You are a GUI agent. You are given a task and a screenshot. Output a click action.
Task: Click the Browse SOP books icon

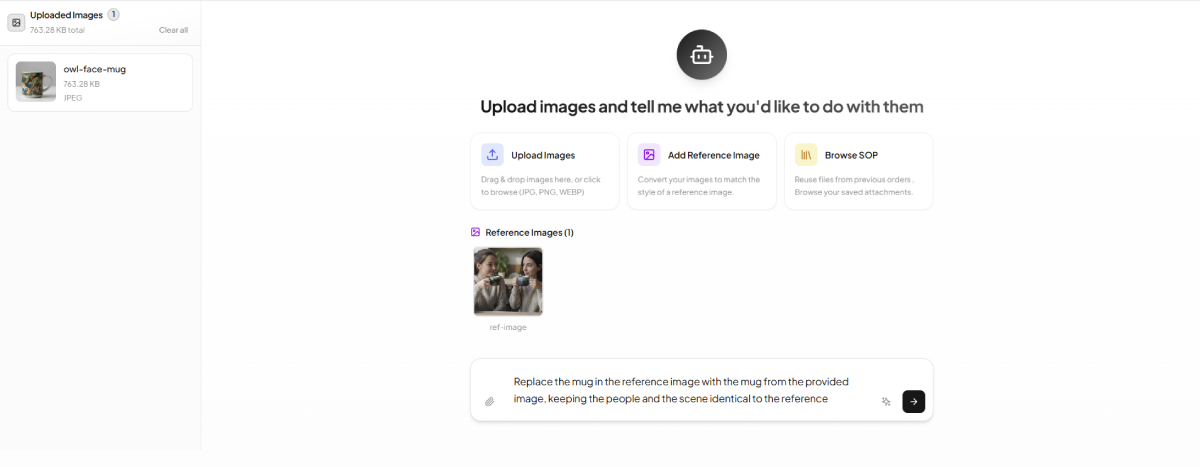806,155
